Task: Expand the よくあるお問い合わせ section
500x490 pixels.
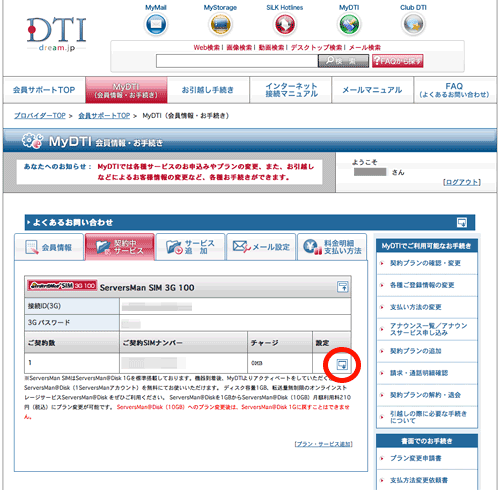Action: (462, 222)
